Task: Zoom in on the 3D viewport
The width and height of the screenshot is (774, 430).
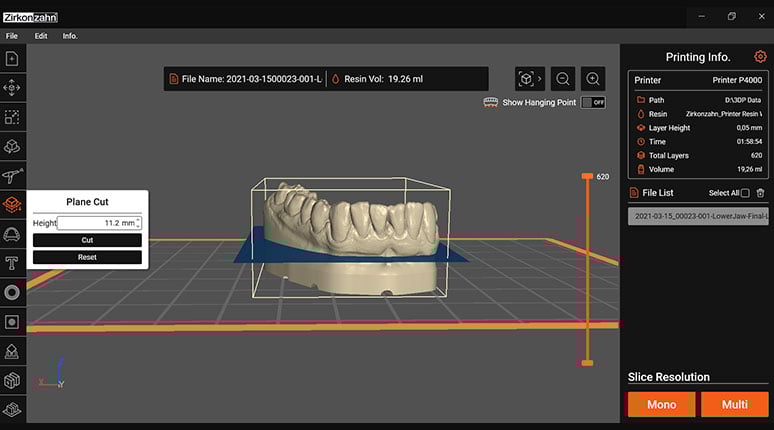Action: 593,79
